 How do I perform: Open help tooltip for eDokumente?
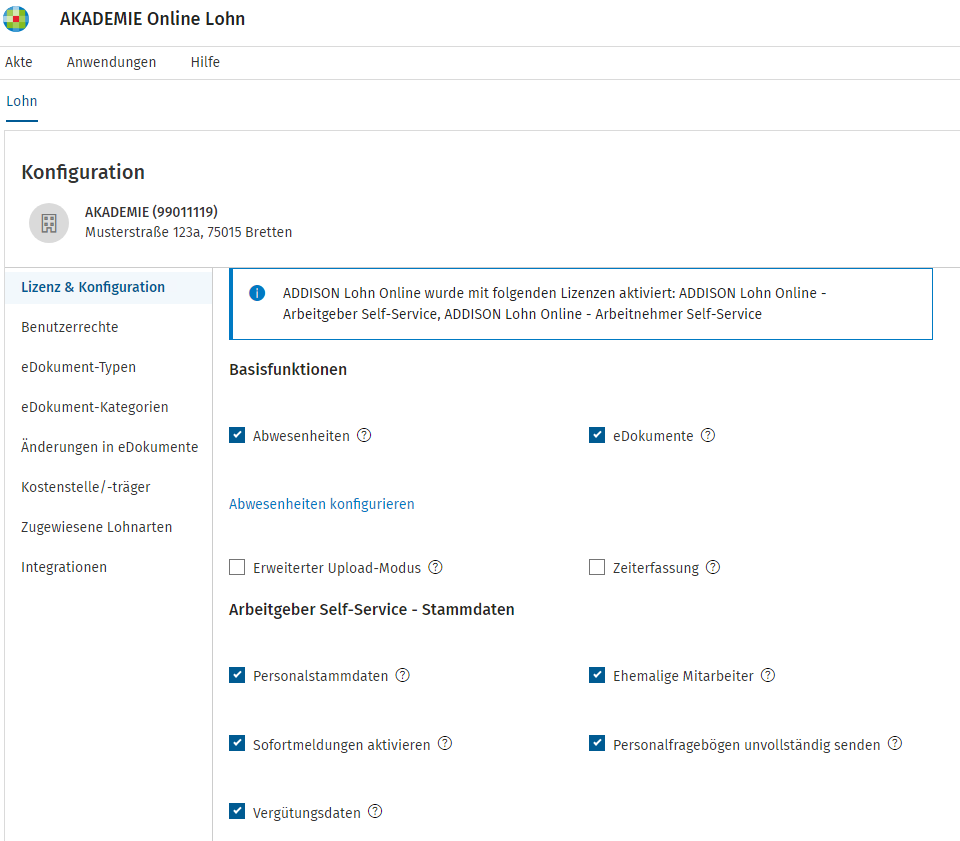(708, 435)
